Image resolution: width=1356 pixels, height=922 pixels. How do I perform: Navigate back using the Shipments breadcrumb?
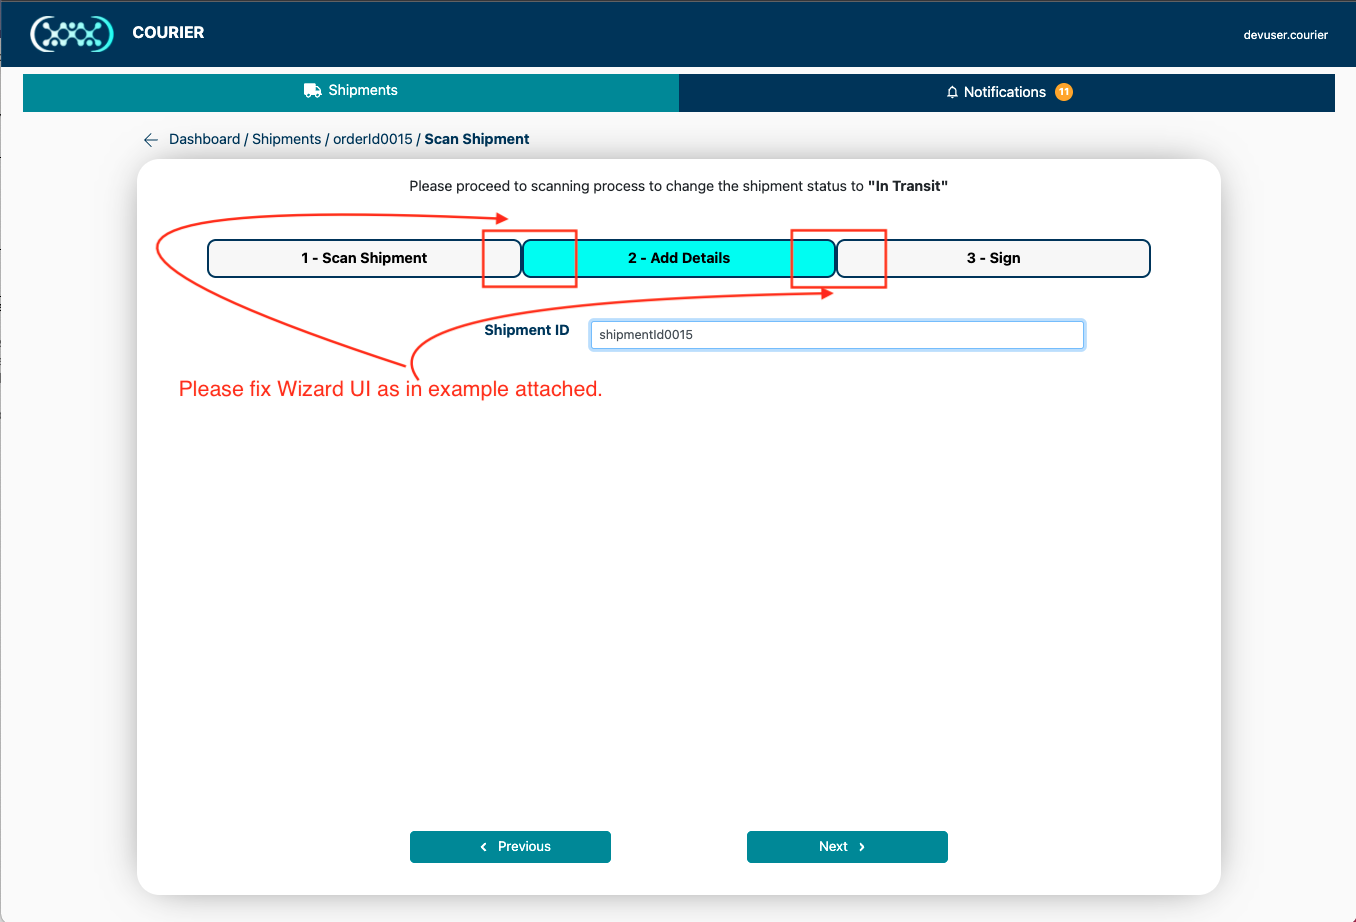(x=286, y=139)
